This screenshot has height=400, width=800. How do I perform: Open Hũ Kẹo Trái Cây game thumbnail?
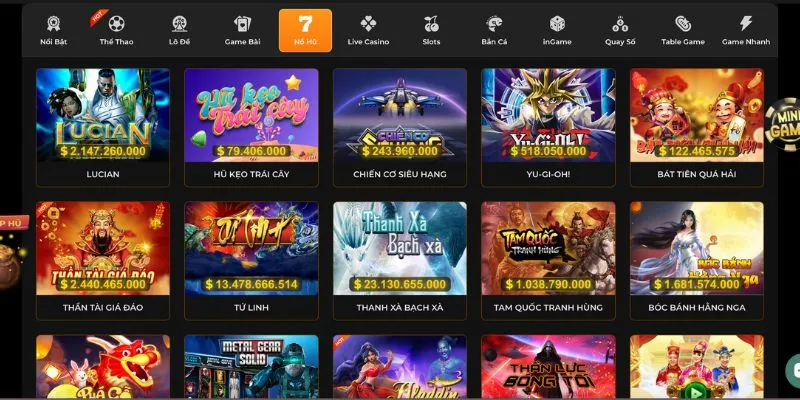point(252,115)
